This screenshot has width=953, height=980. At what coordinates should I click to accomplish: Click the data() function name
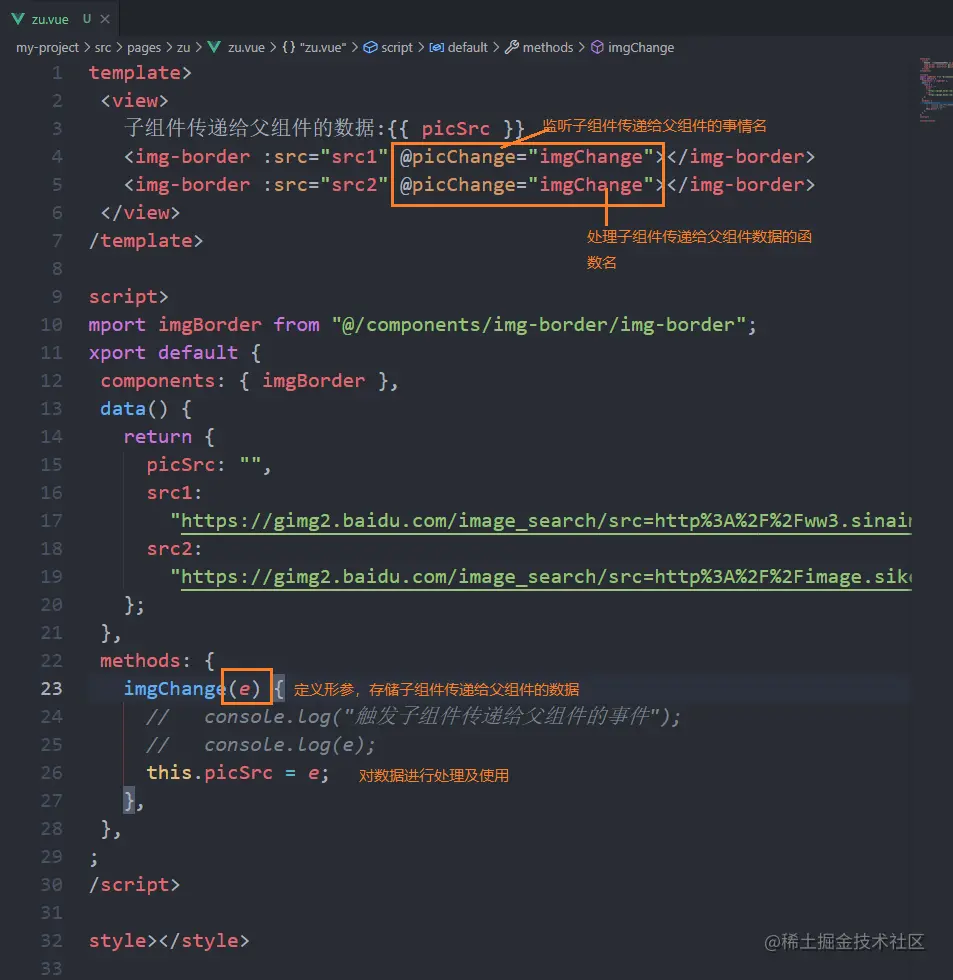[123, 409]
